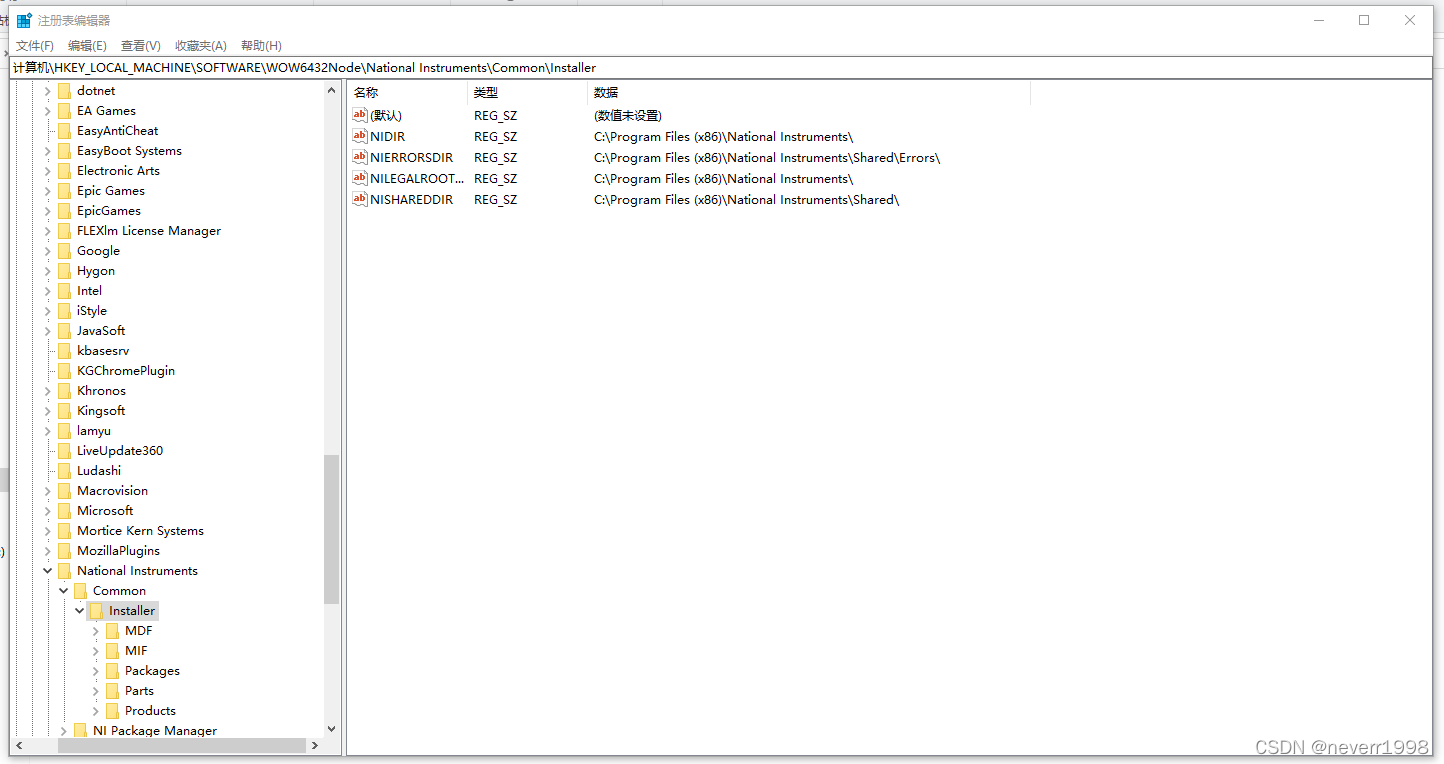
Task: Click the registry path address bar
Action: [721, 68]
